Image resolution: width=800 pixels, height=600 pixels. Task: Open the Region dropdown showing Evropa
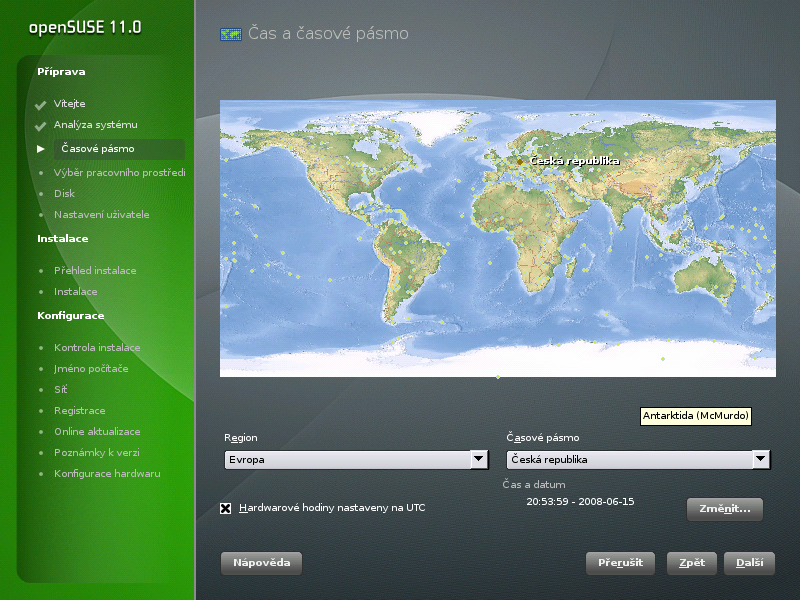point(356,460)
